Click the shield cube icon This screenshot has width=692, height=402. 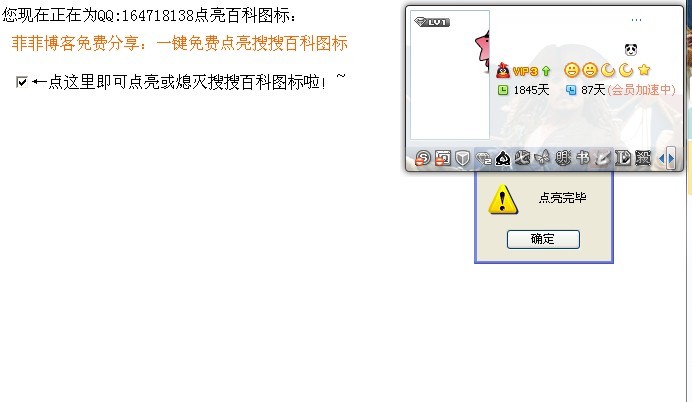click(x=462, y=158)
